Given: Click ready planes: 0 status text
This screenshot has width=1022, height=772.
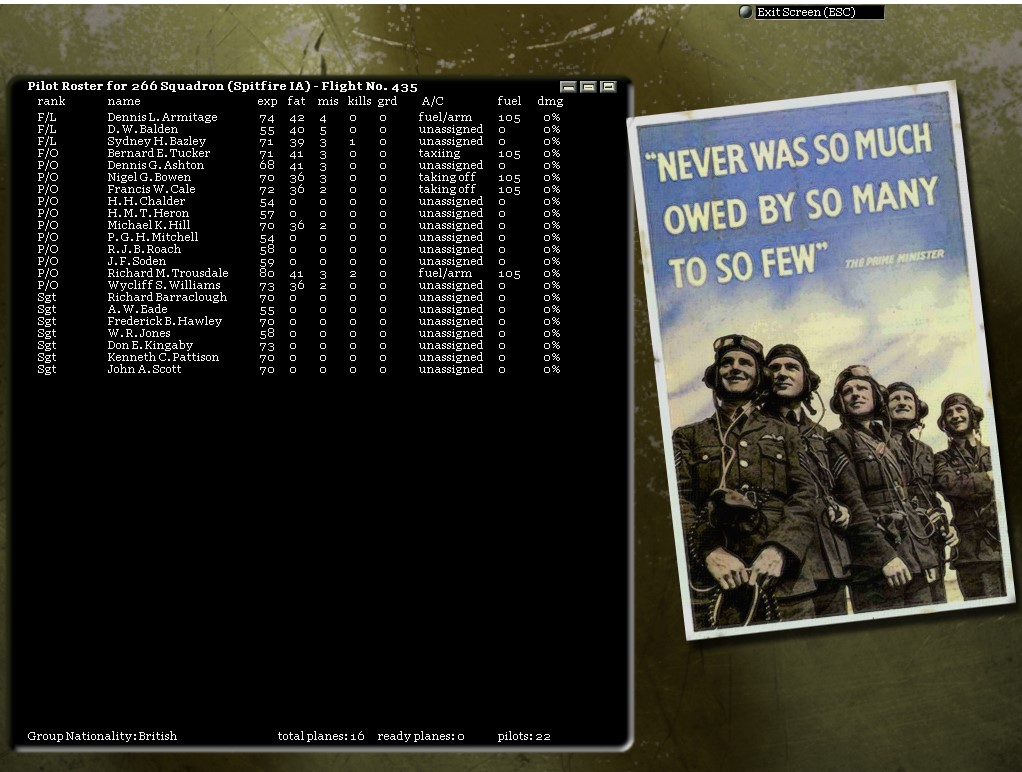Looking at the screenshot, I should coord(421,736).
